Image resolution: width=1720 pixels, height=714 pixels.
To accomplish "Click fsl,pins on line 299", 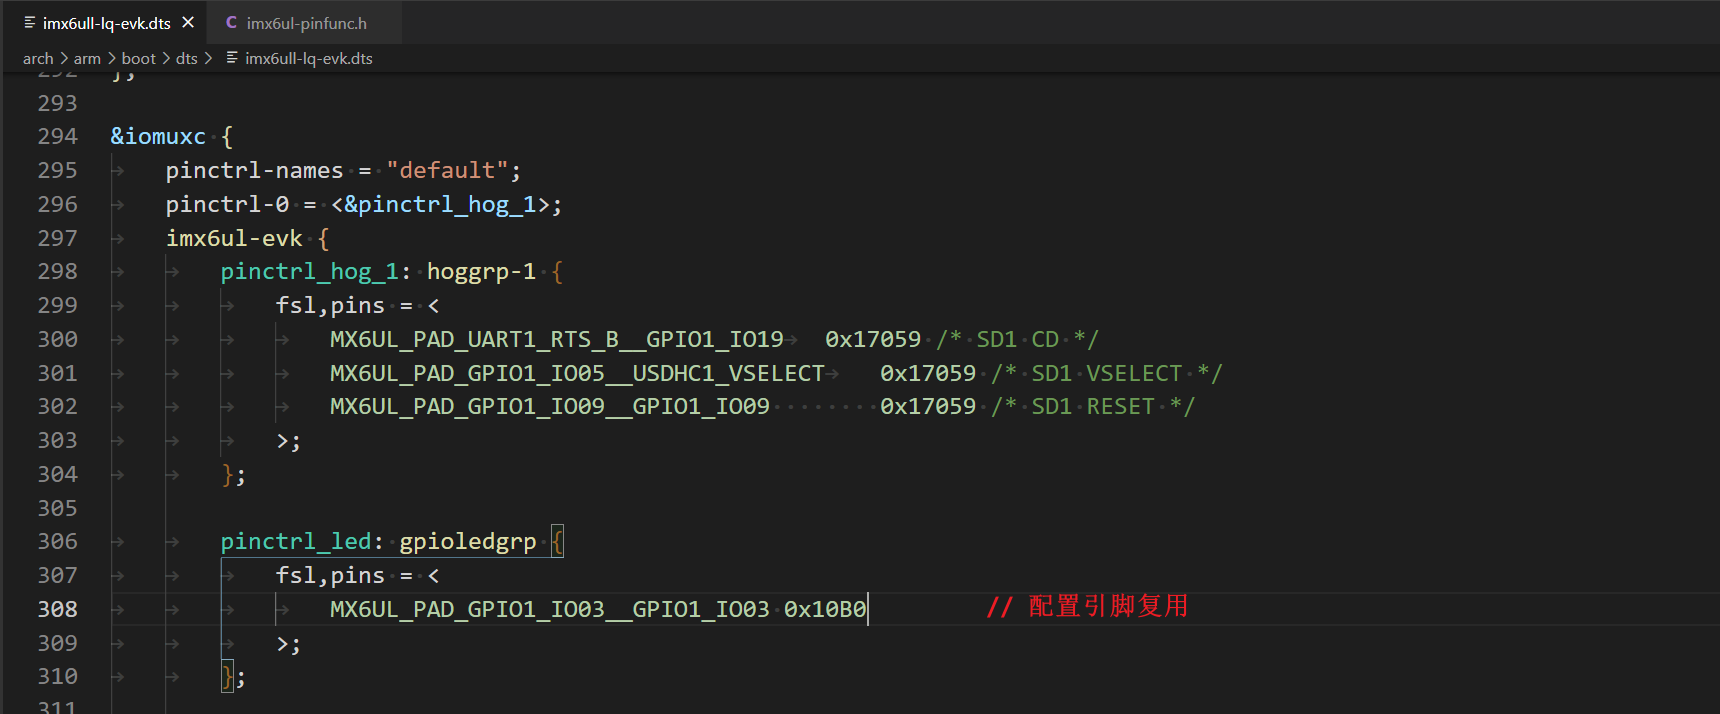I will [x=330, y=305].
